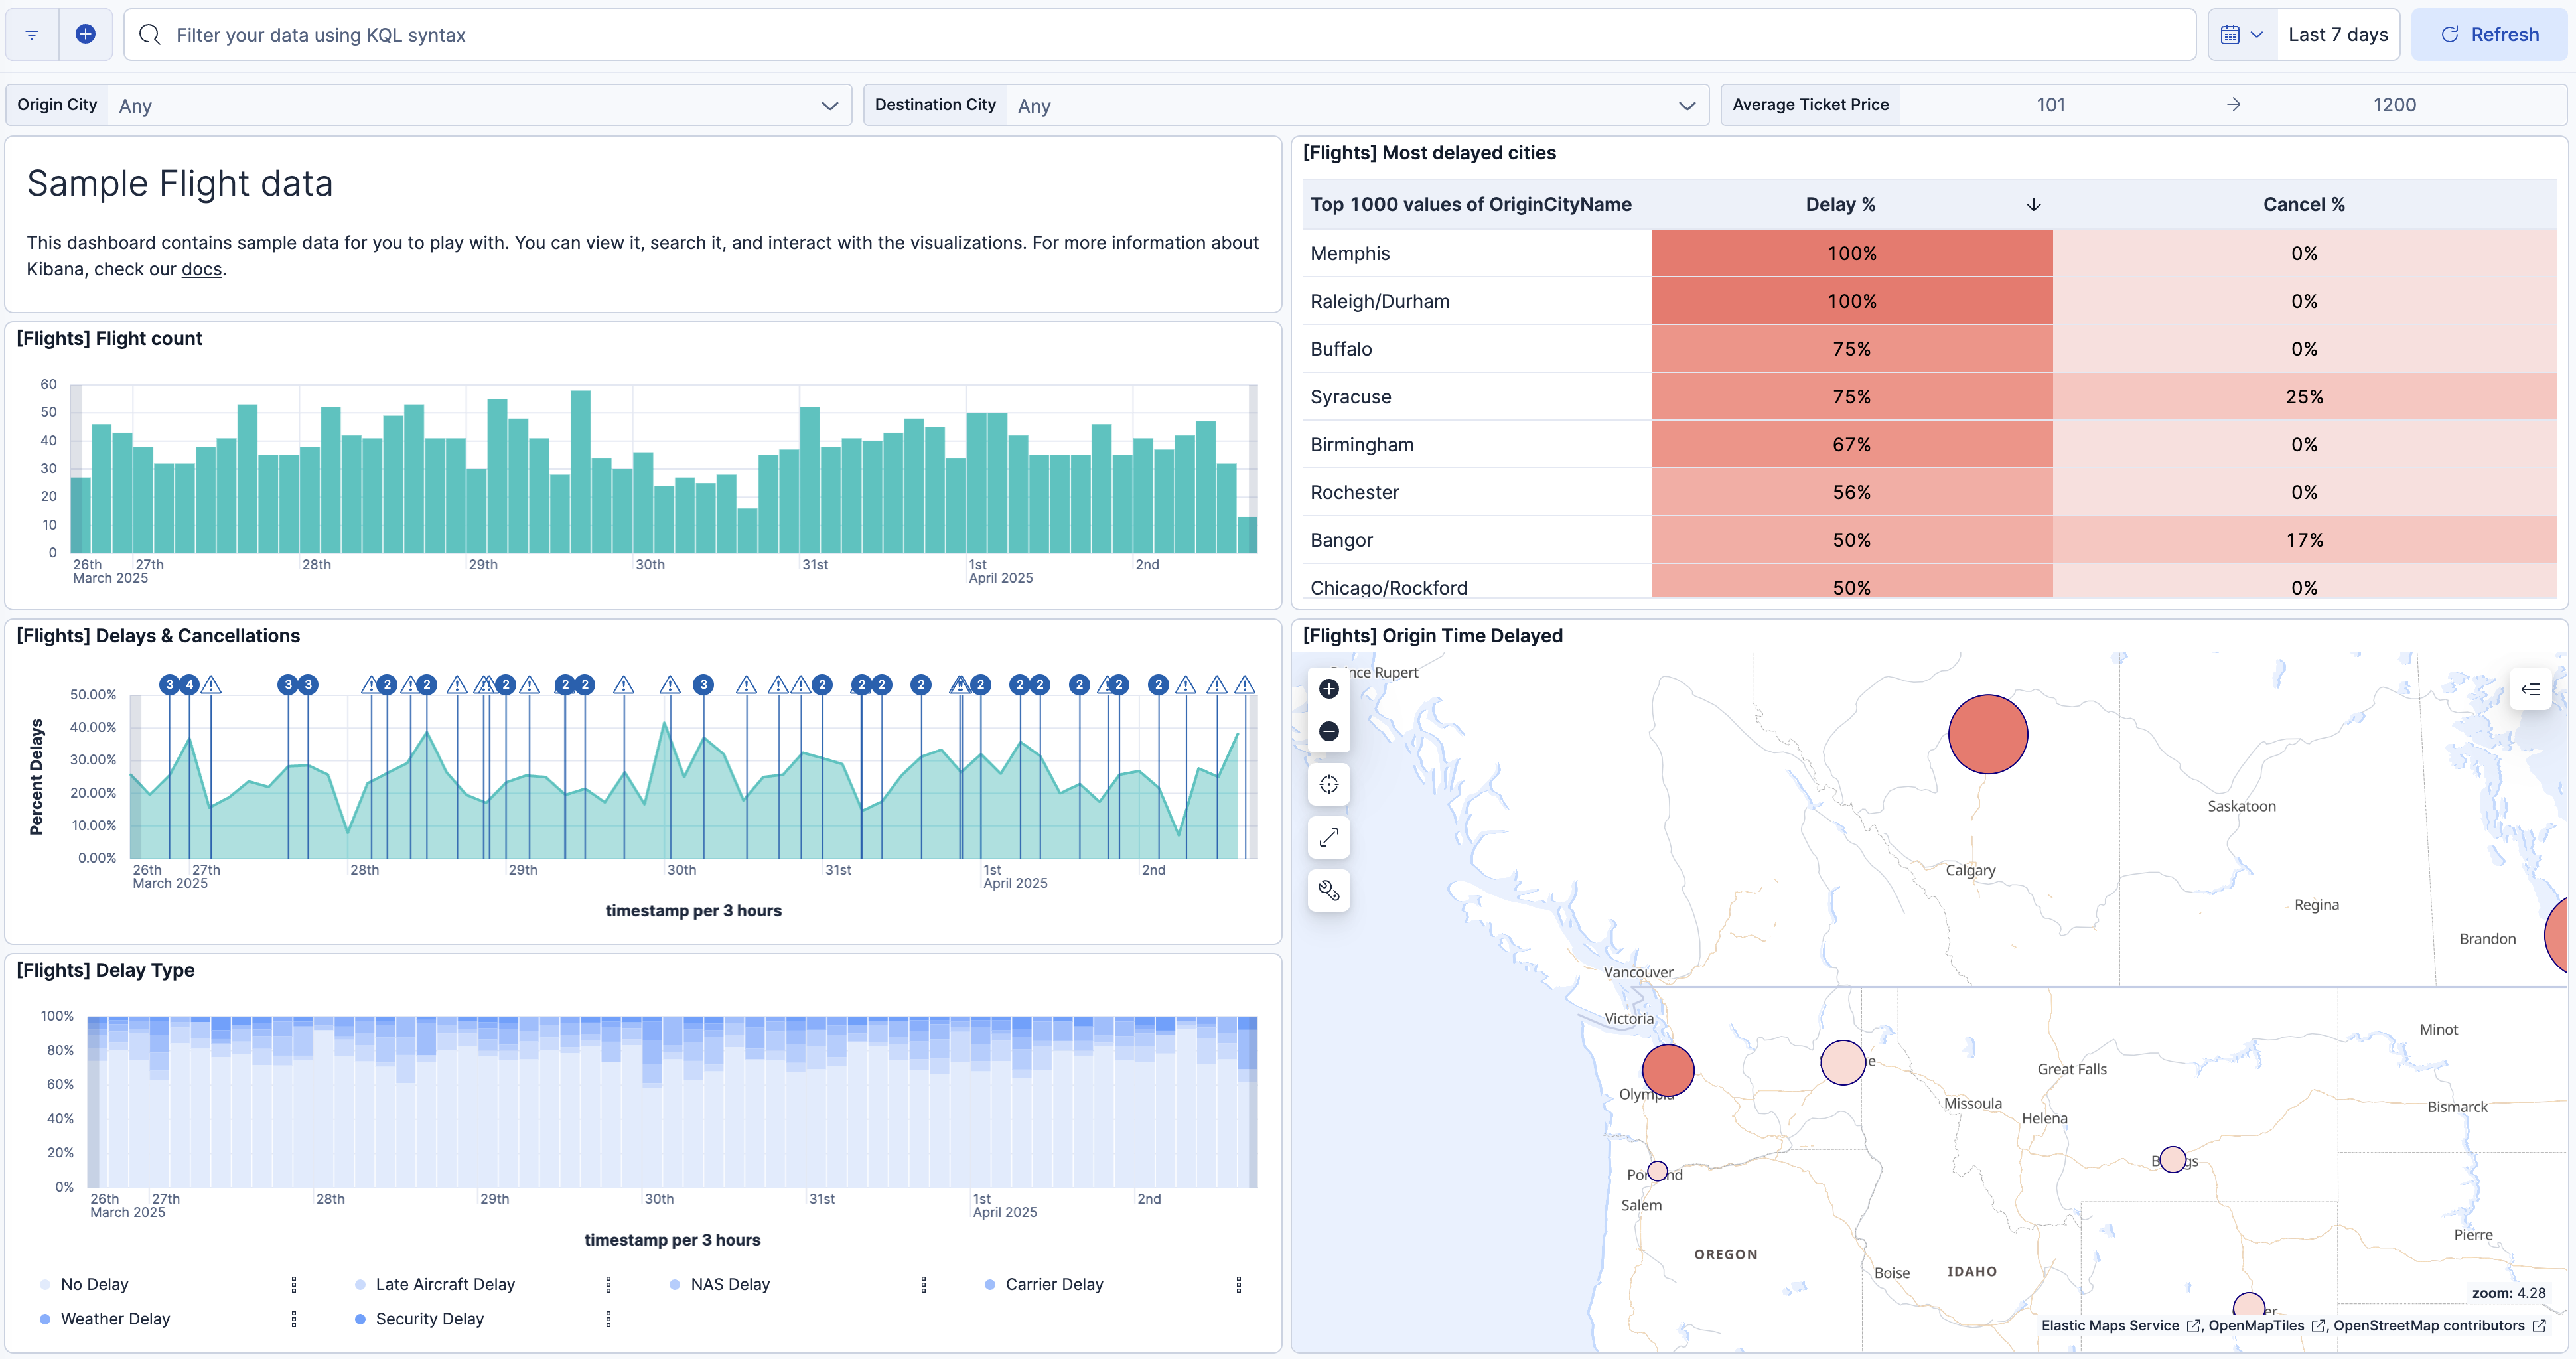This screenshot has width=2576, height=1359.
Task: Toggle the No Delay legend series
Action: 94,1284
